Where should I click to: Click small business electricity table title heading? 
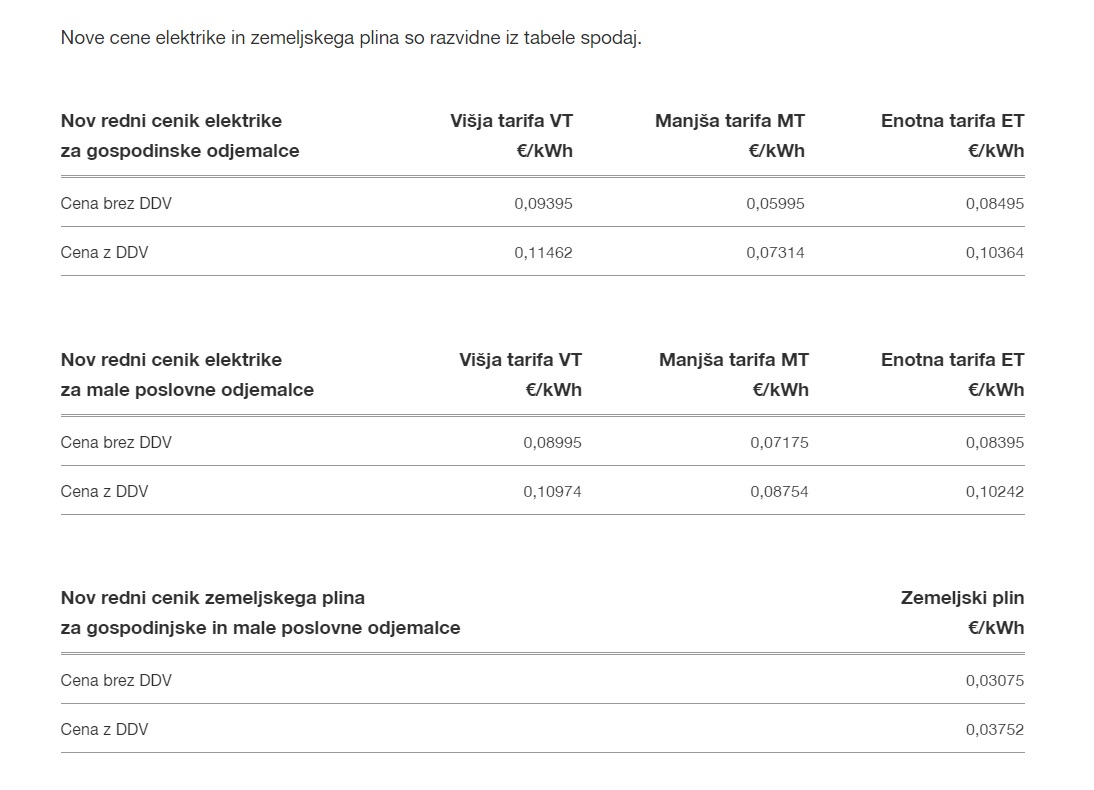[x=187, y=375]
